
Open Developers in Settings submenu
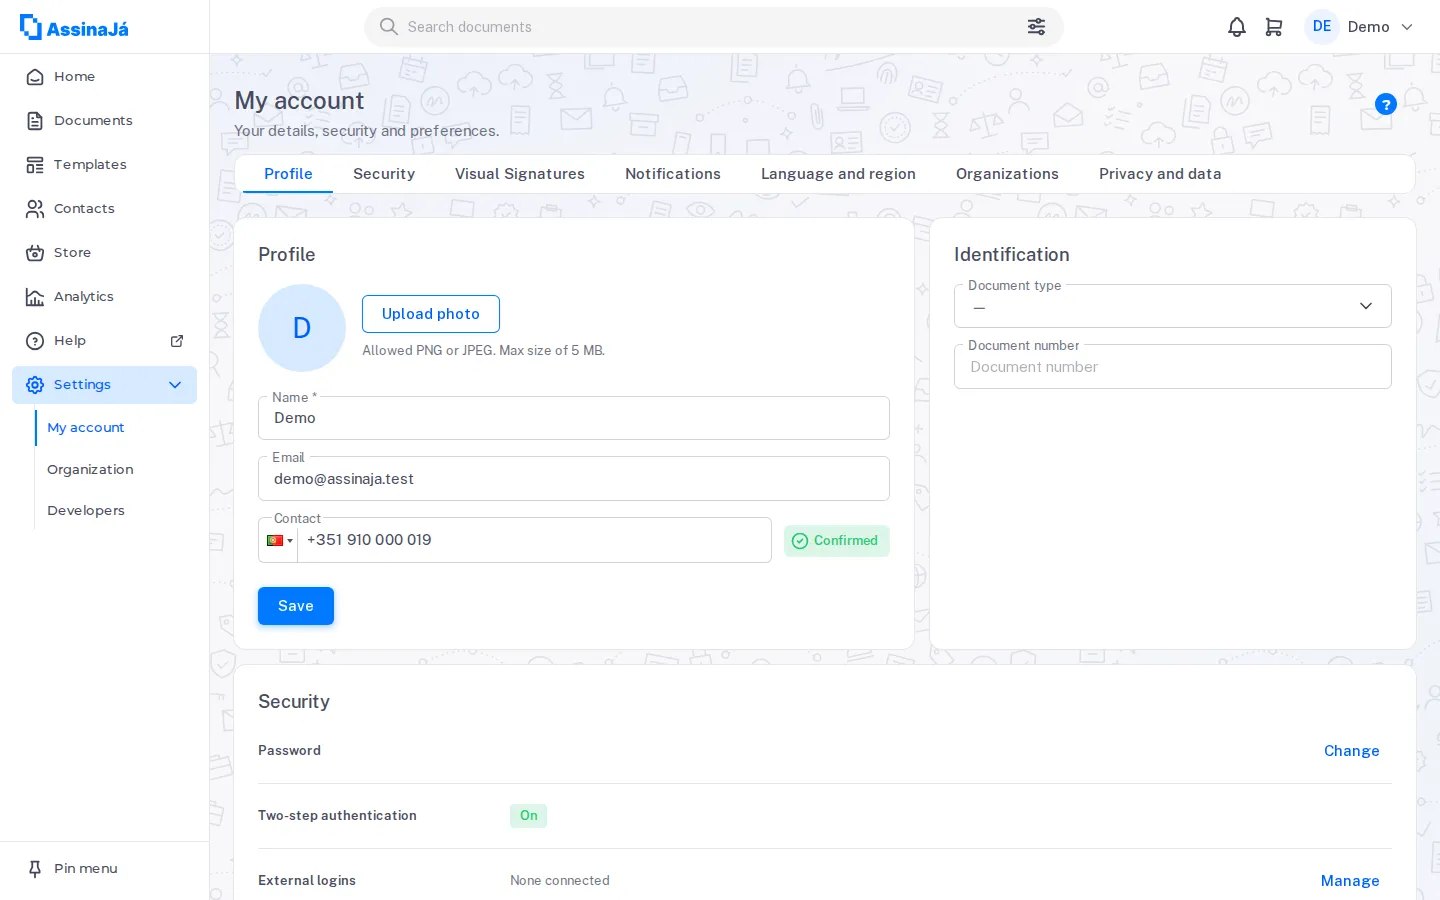[86, 511]
